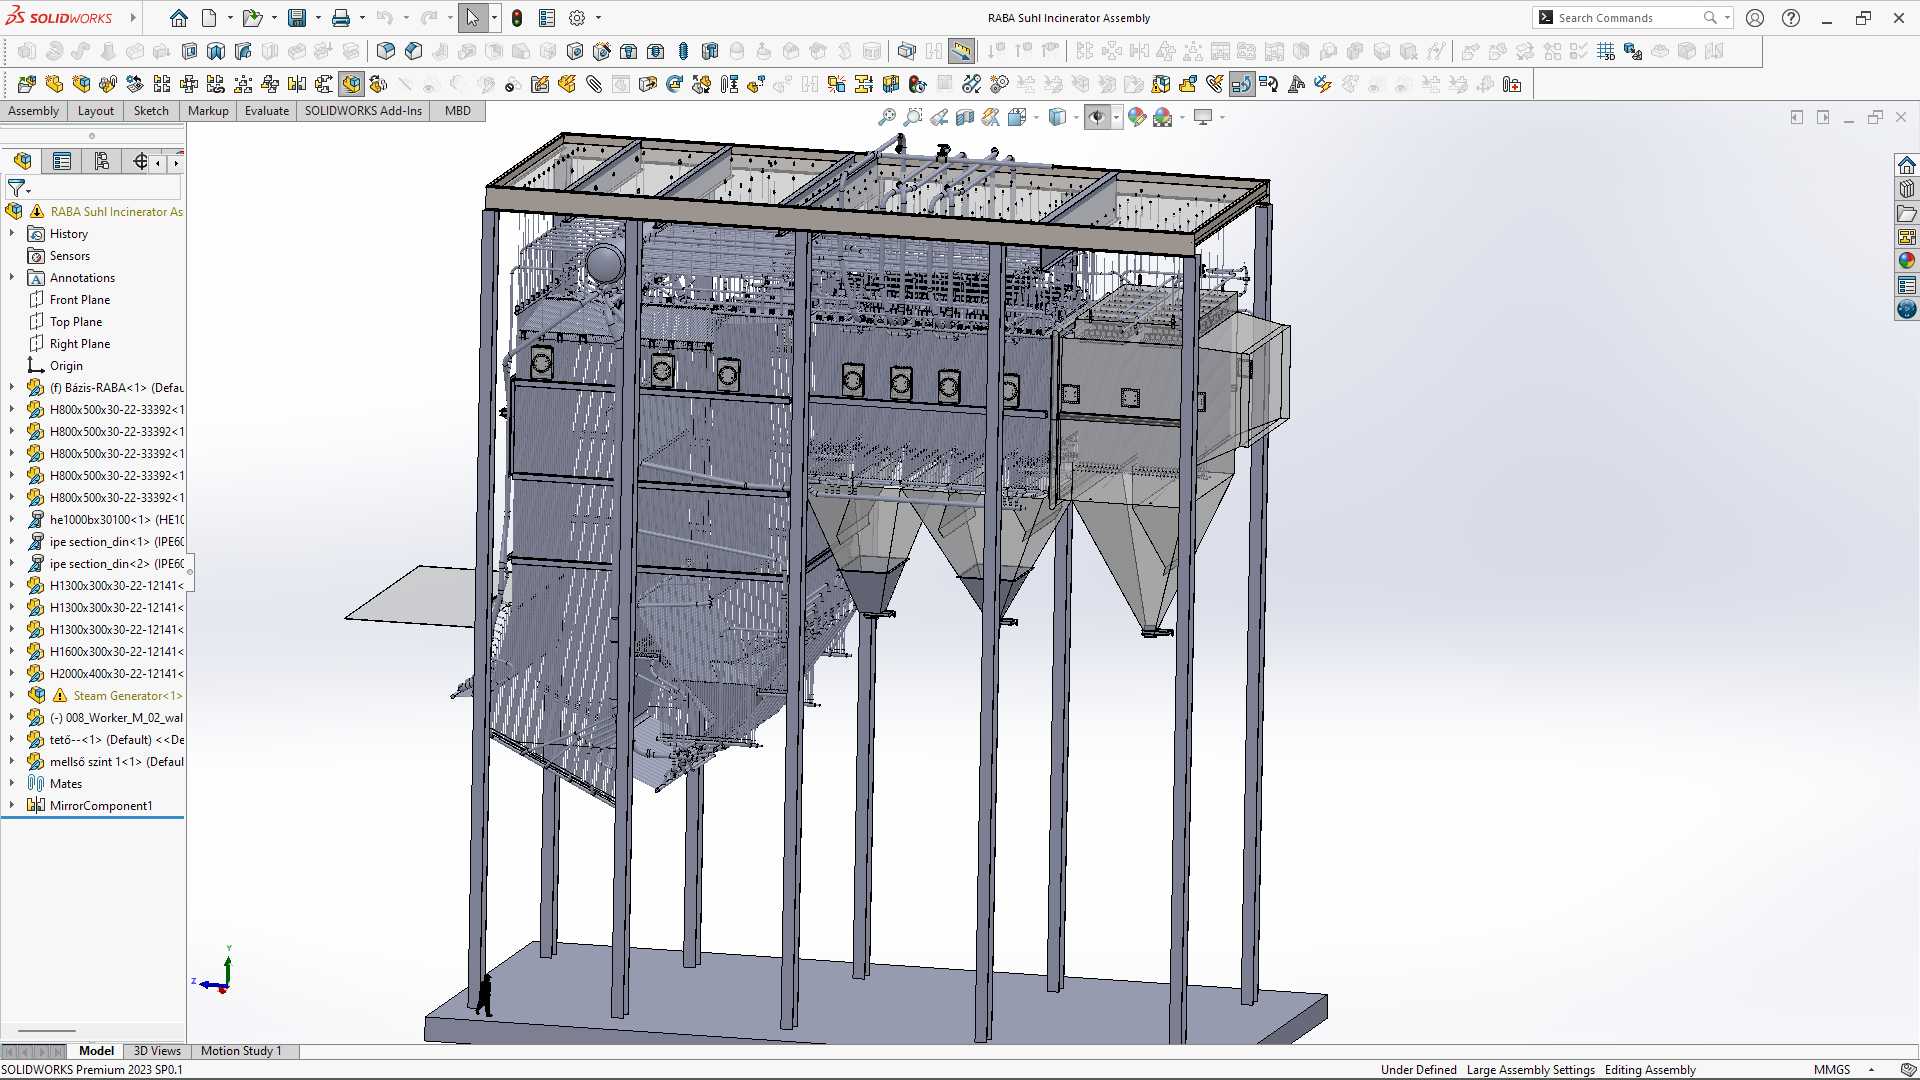Toggle the Hide/Show Items eye button

pos(1098,118)
